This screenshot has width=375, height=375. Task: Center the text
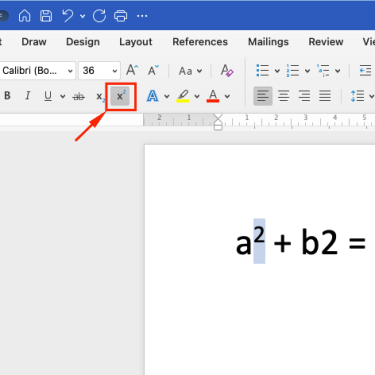pyautogui.click(x=283, y=96)
